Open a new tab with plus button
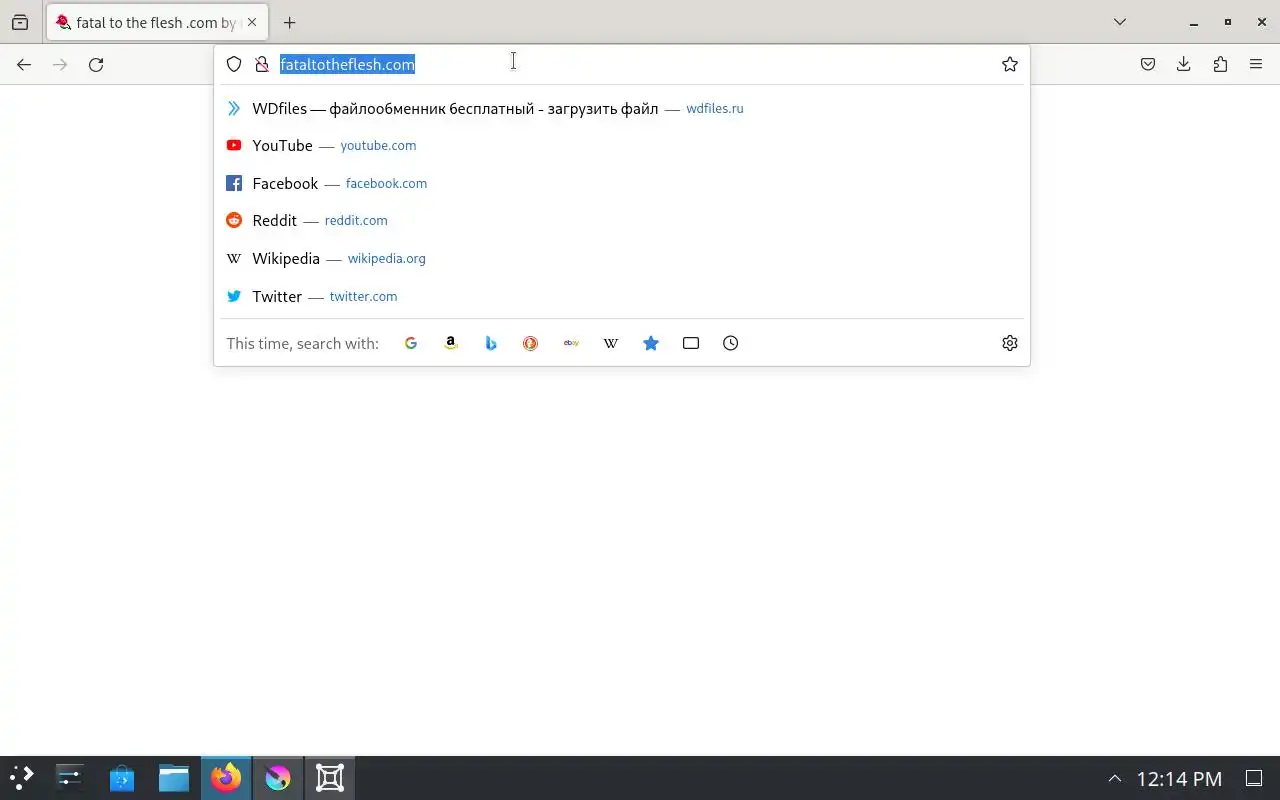Viewport: 1280px width, 800px height. click(x=290, y=22)
